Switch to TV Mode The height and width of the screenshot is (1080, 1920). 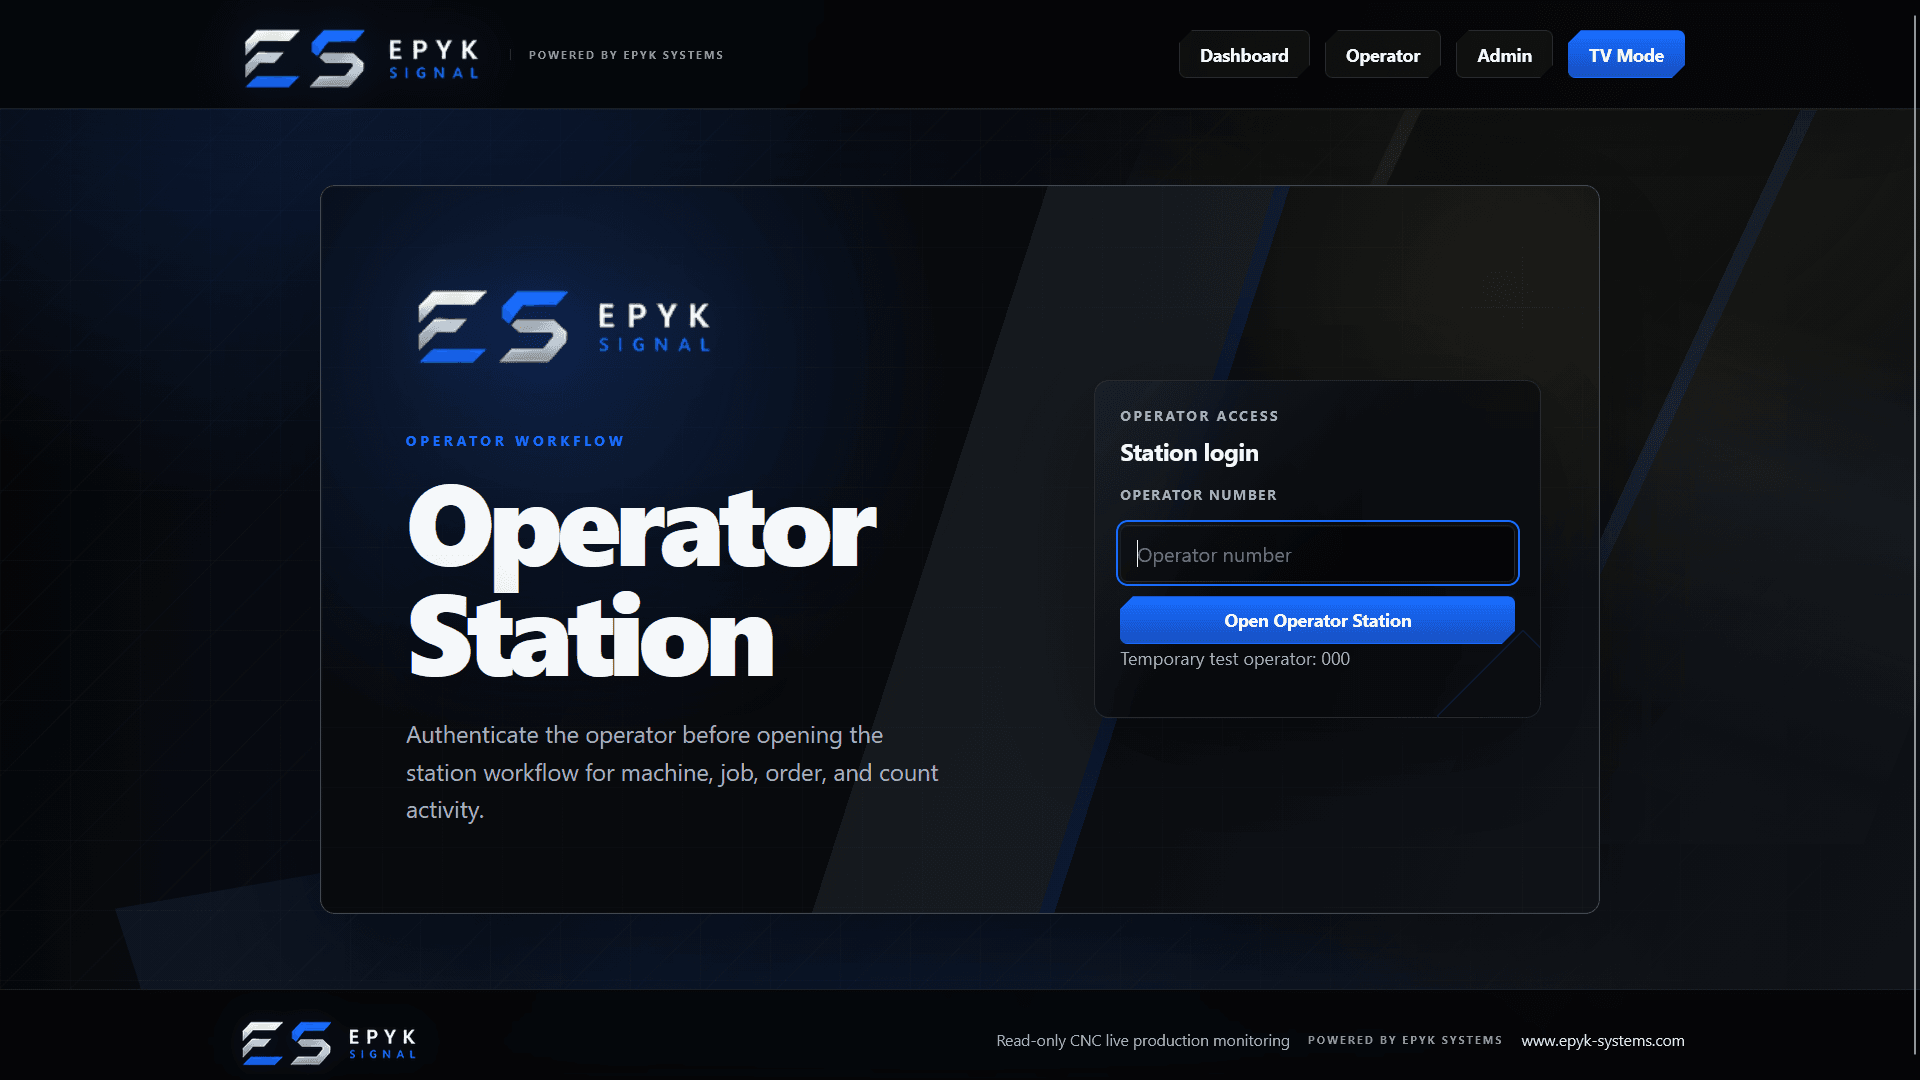1626,55
